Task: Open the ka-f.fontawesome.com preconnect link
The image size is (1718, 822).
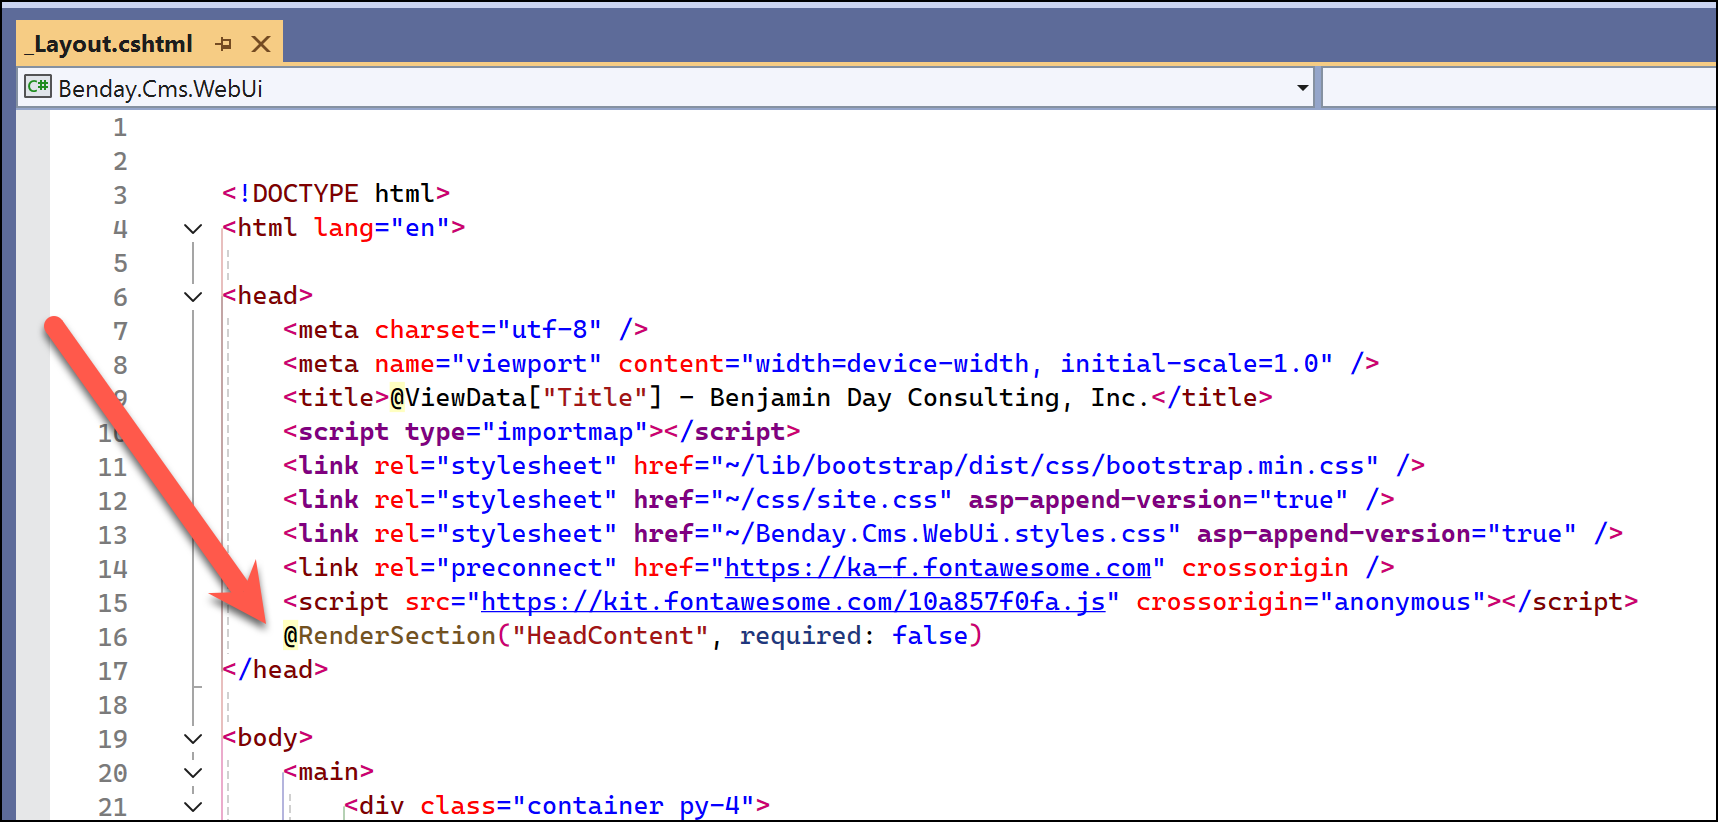Action: (x=938, y=568)
